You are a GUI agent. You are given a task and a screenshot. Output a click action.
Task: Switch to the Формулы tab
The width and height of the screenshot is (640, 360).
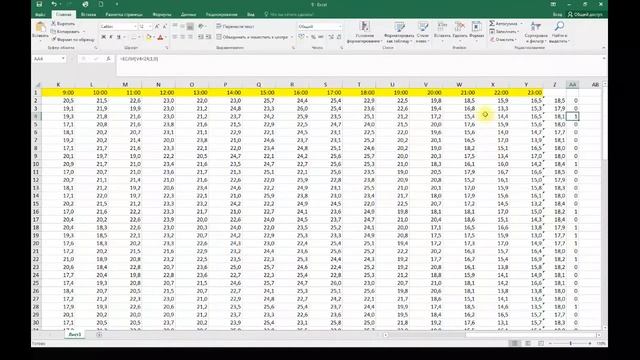tap(162, 14)
